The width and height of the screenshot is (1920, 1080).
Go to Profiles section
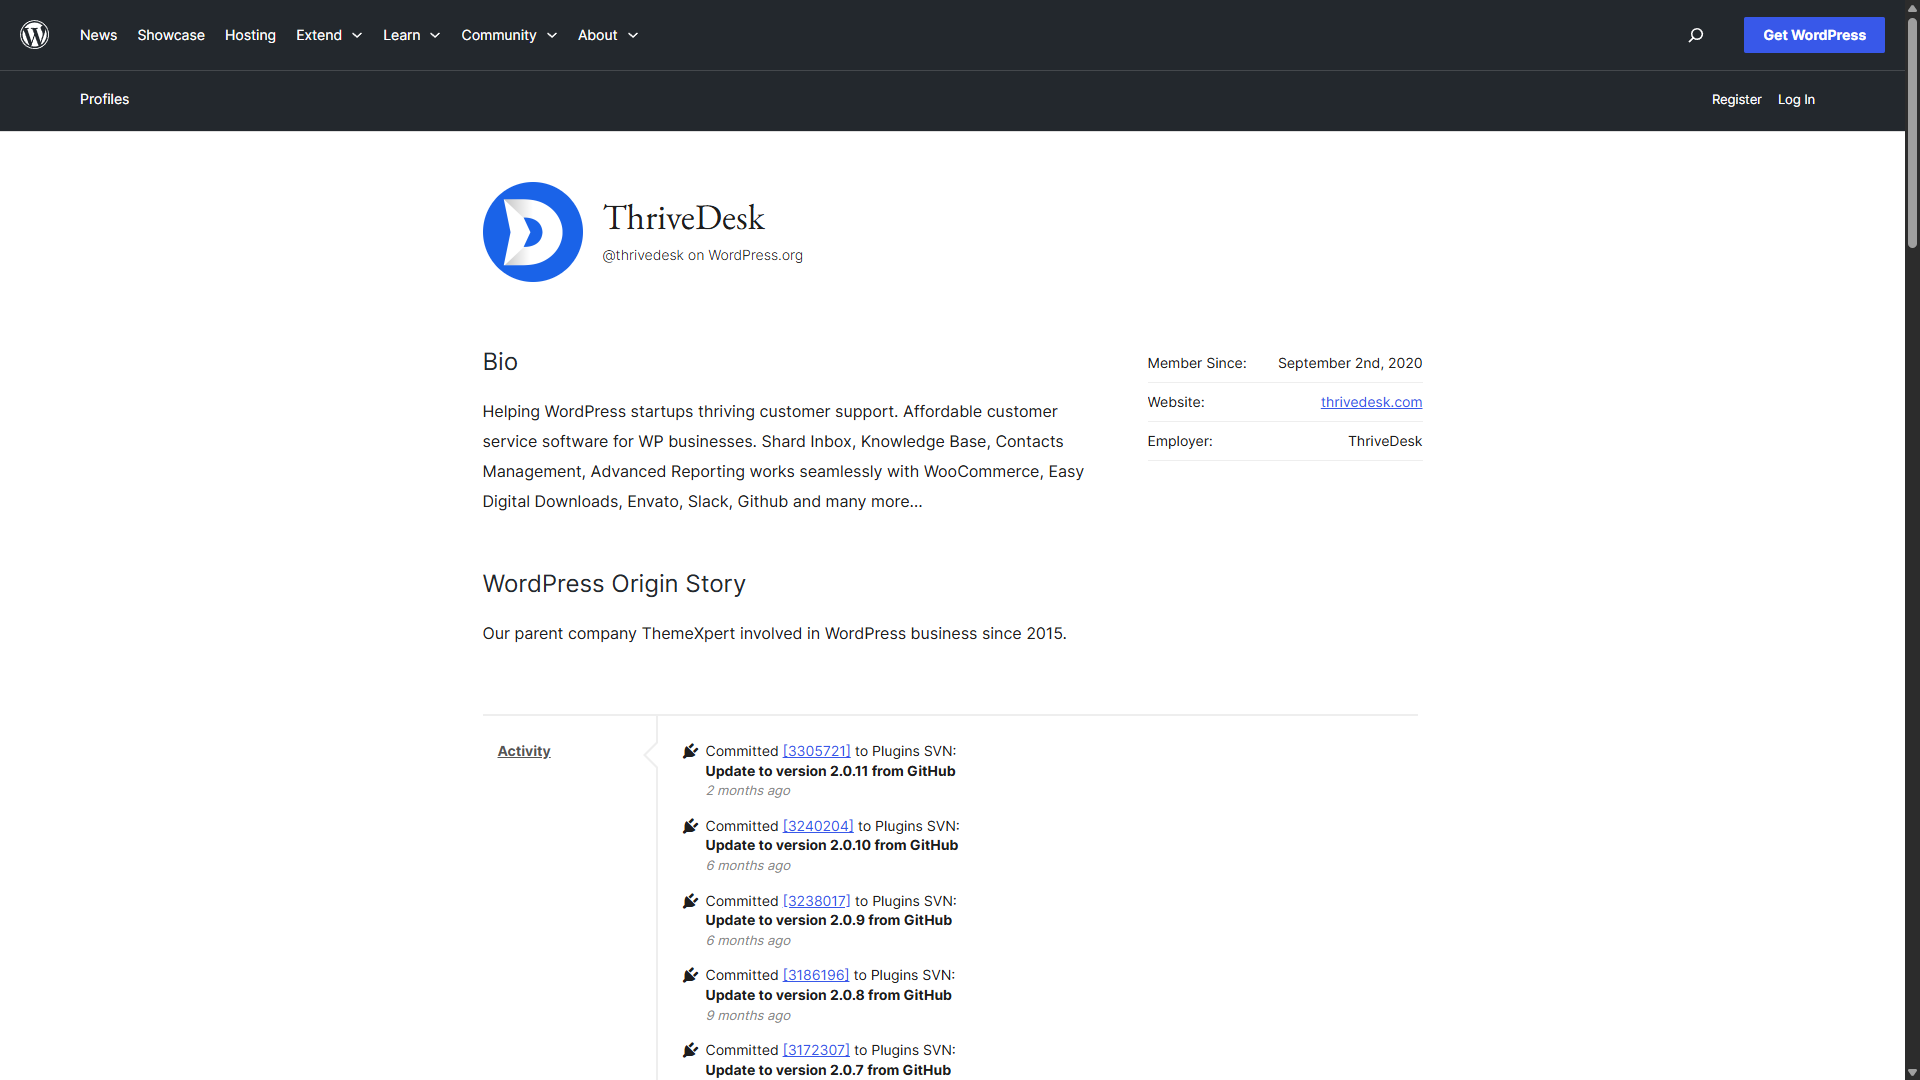pyautogui.click(x=104, y=99)
